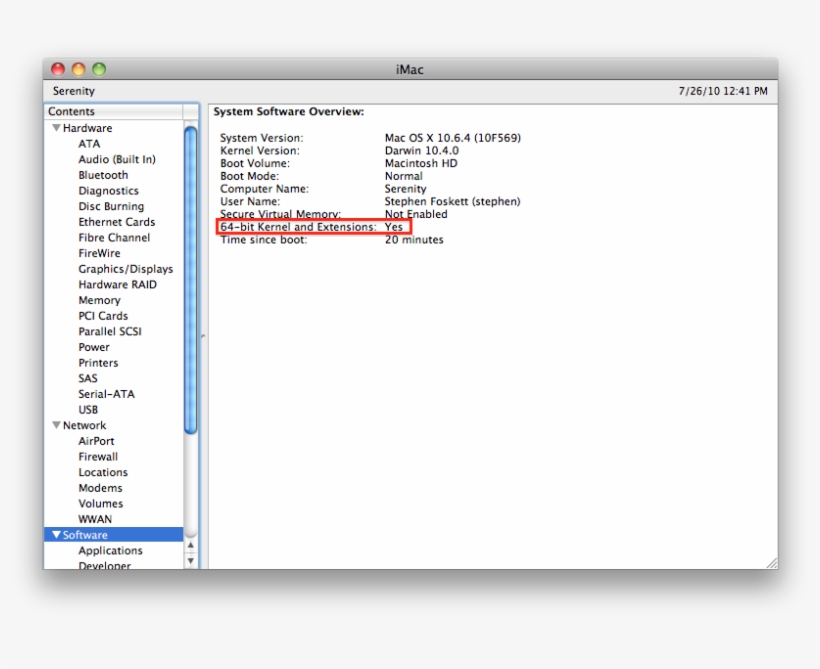The height and width of the screenshot is (669, 820).
Task: Open the Bluetooth section
Action: click(103, 175)
